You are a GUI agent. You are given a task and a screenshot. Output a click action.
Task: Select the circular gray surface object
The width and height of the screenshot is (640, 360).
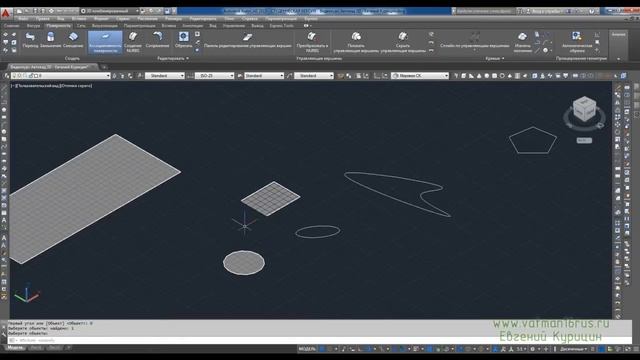pyautogui.click(x=244, y=262)
